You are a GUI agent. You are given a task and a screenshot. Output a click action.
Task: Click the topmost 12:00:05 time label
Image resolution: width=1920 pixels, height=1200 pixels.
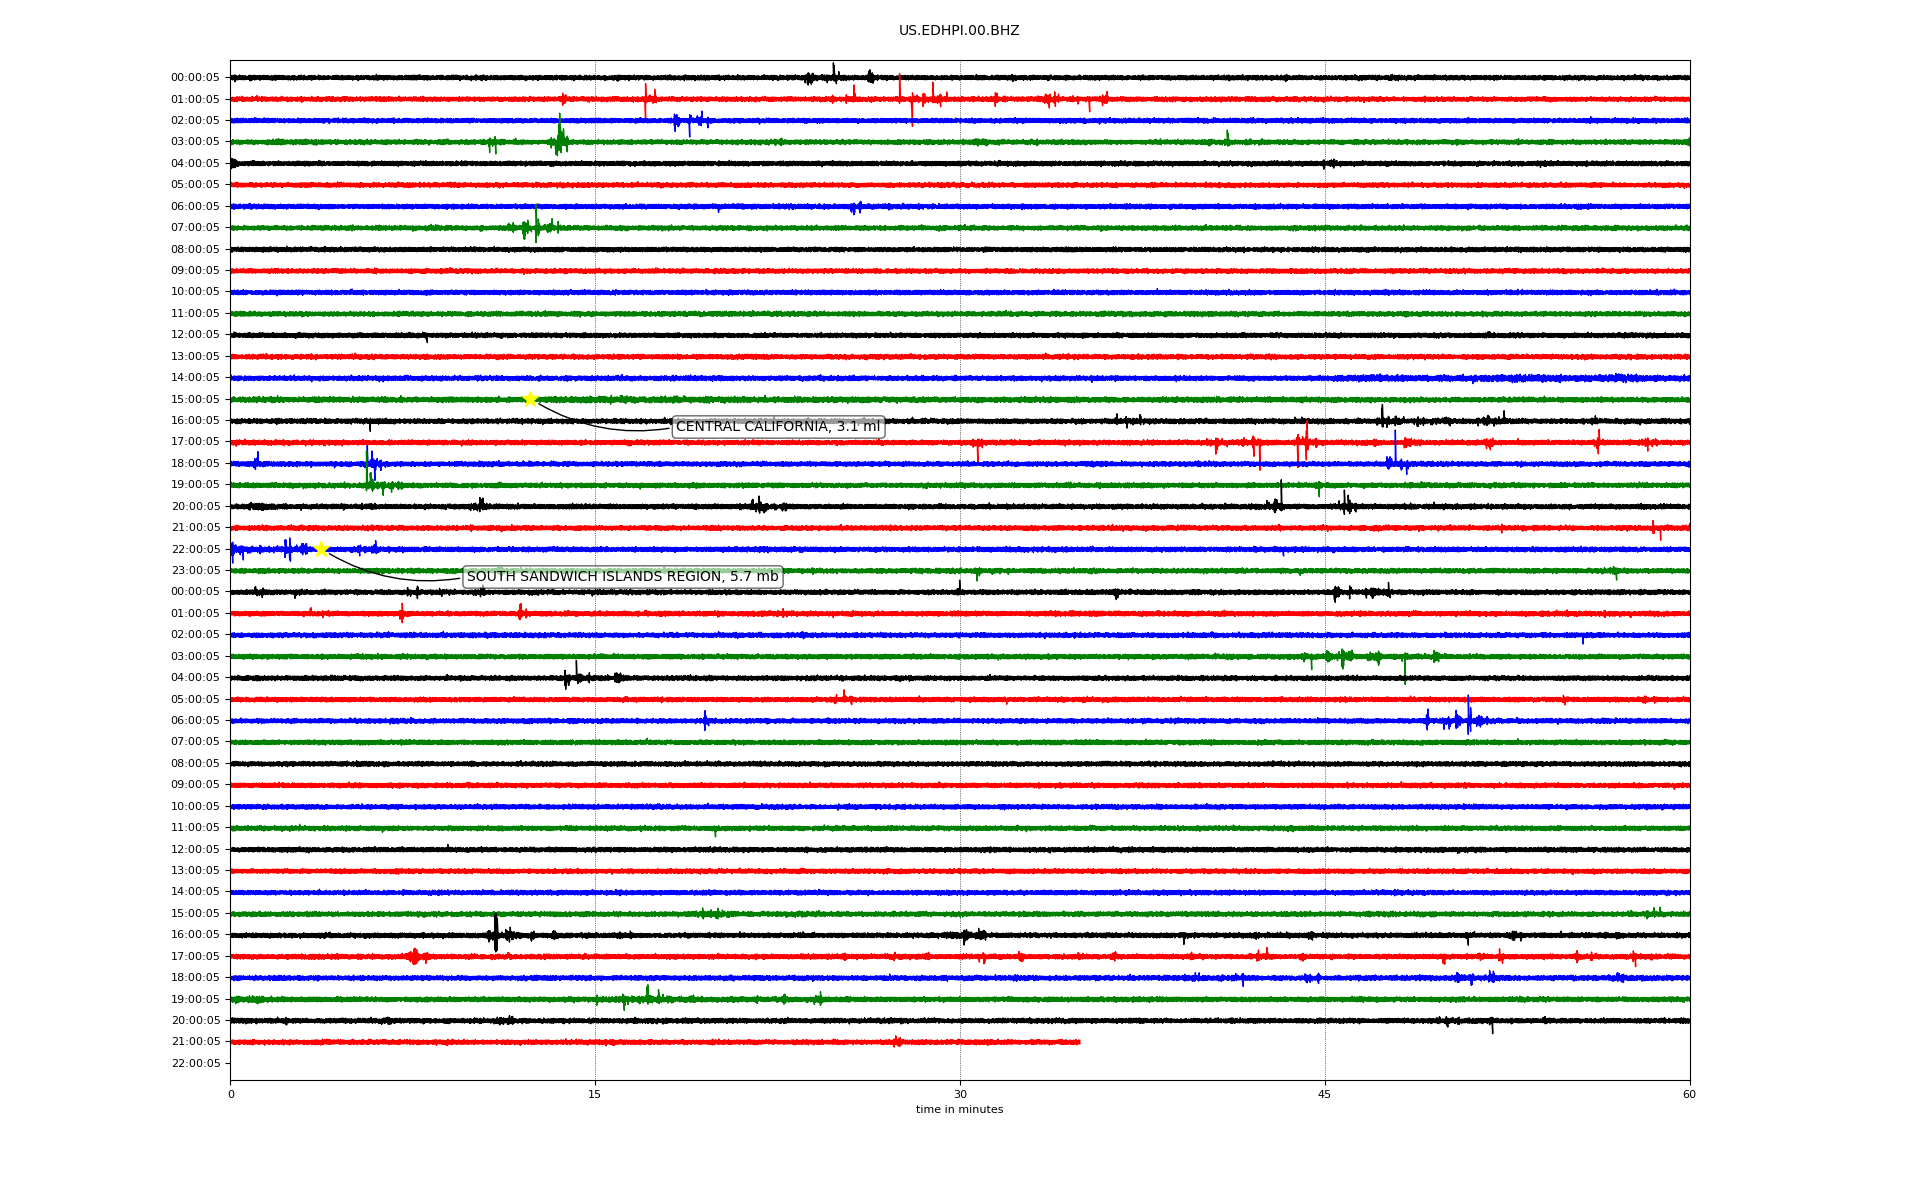click(x=195, y=335)
